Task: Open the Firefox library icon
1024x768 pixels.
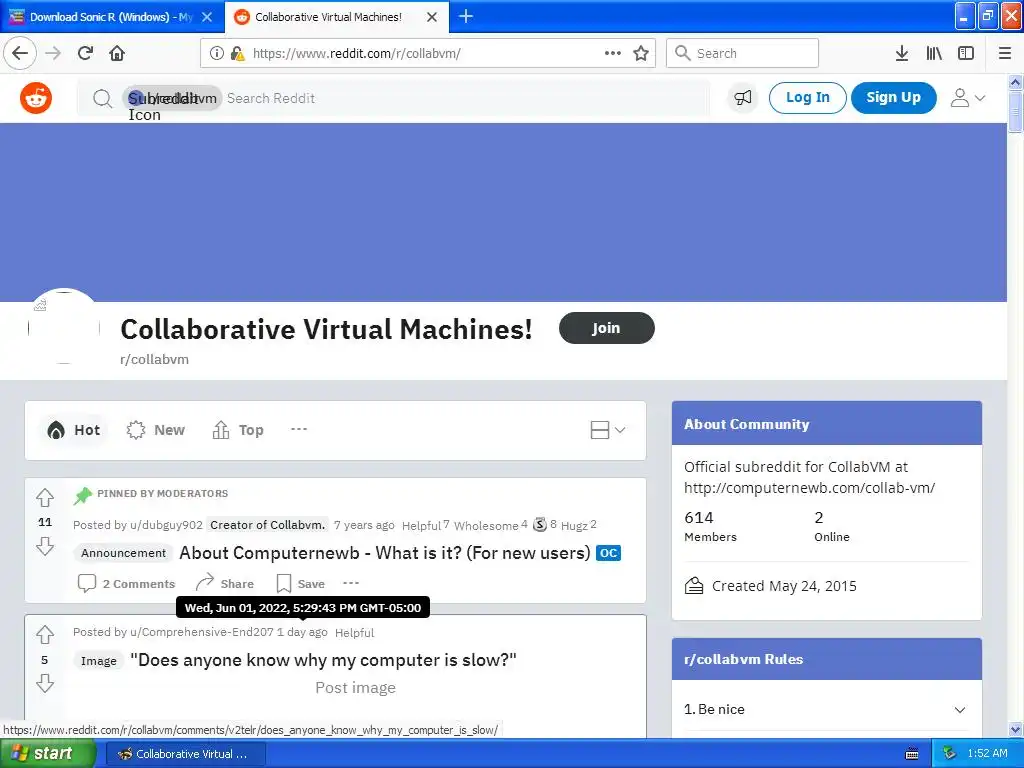Action: [934, 53]
